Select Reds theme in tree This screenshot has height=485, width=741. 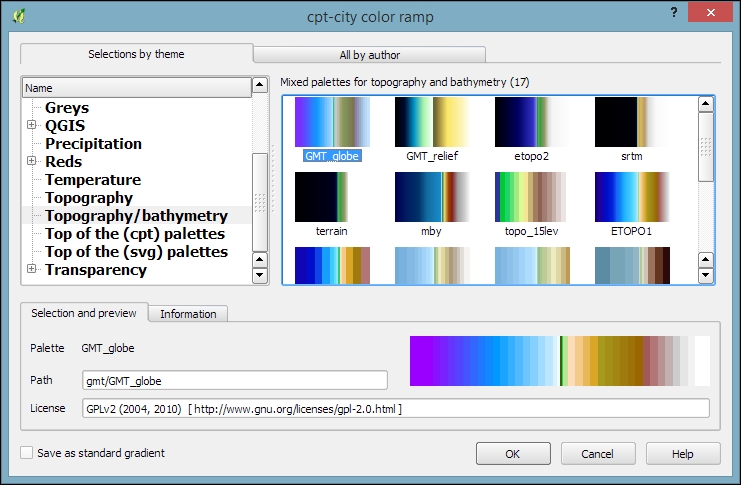click(x=63, y=161)
